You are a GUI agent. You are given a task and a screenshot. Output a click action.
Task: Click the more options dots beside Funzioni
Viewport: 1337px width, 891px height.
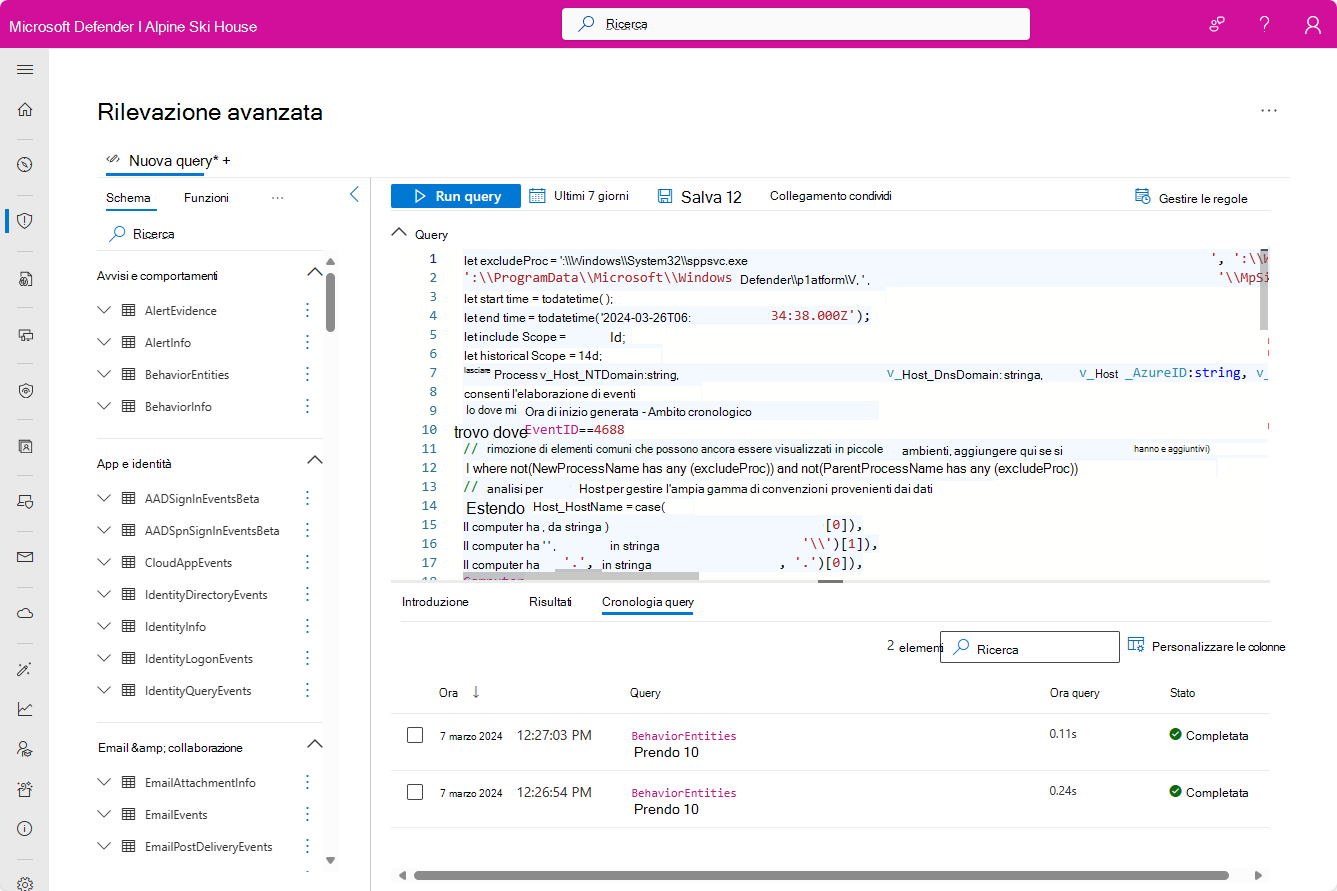coord(277,197)
